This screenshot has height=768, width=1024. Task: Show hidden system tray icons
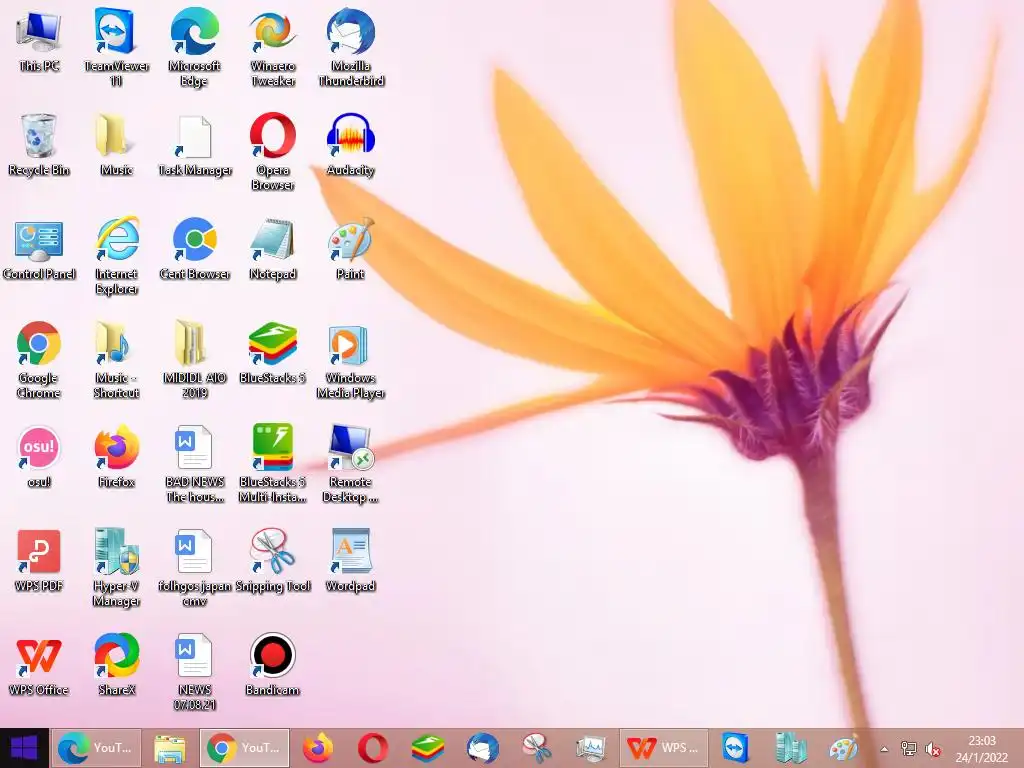click(884, 749)
